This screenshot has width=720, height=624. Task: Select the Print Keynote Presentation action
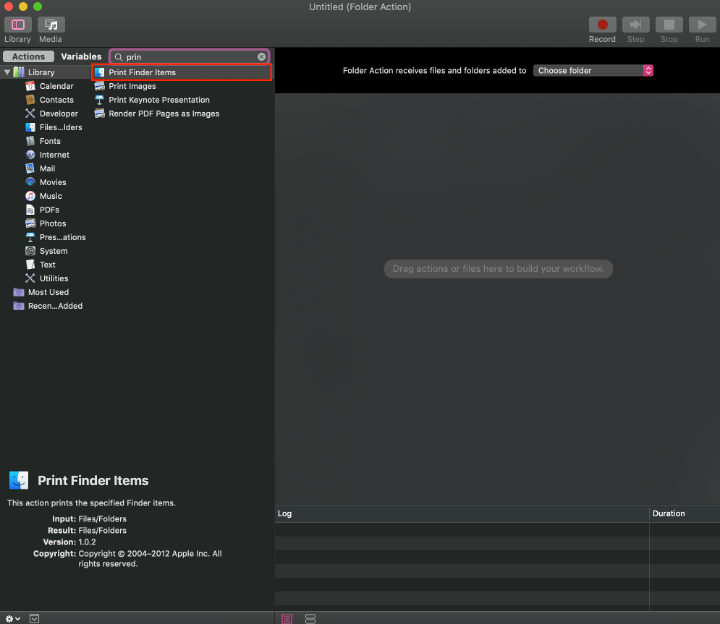(x=182, y=100)
